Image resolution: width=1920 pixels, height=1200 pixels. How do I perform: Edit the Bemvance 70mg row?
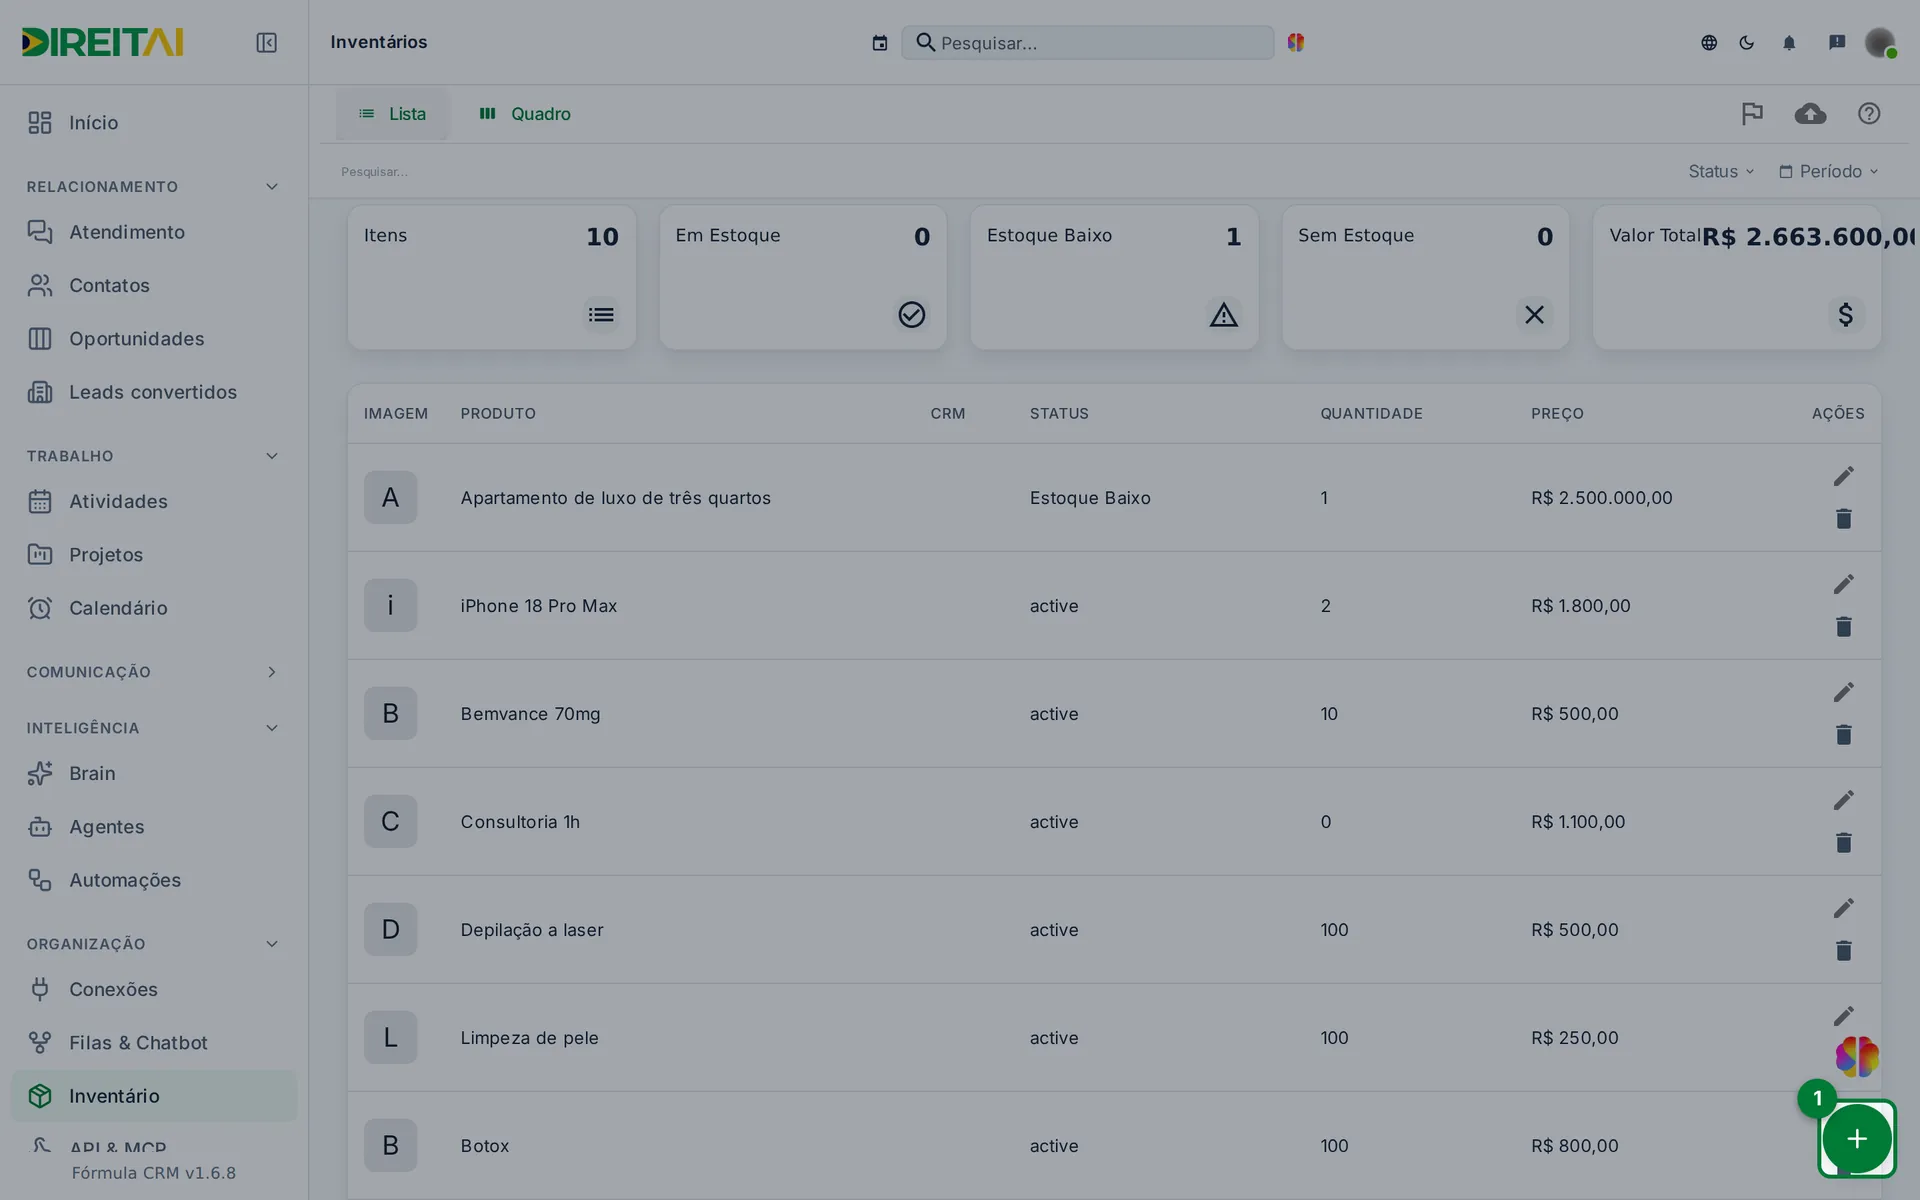[1844, 692]
